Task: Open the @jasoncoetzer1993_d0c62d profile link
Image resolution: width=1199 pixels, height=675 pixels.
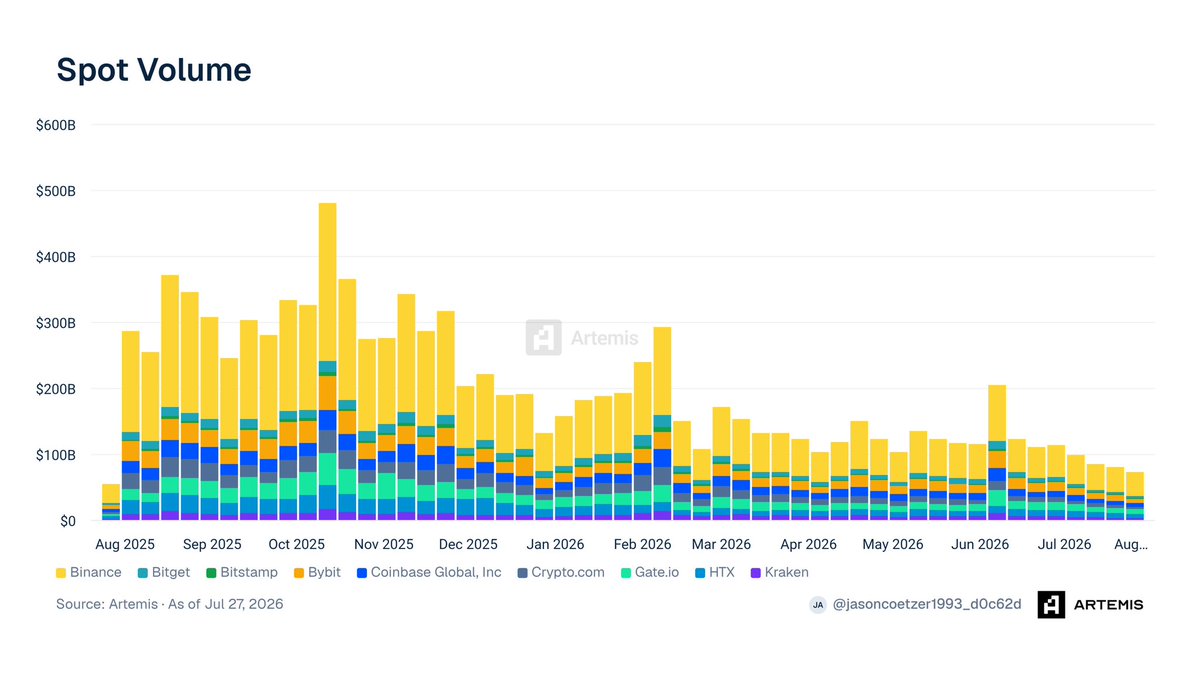Action: pos(926,604)
